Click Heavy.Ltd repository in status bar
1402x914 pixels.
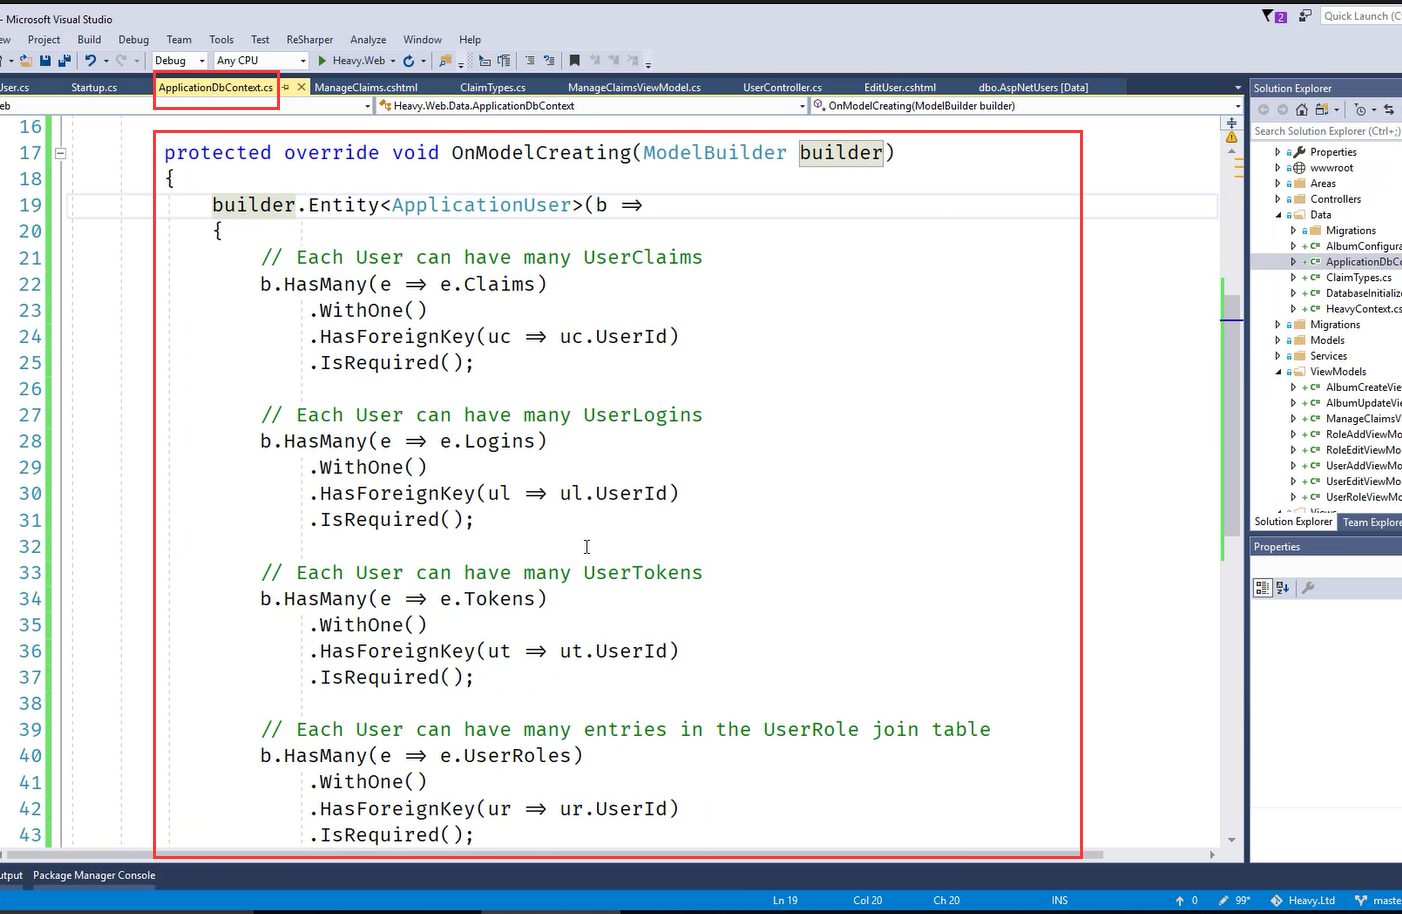[x=1303, y=900]
